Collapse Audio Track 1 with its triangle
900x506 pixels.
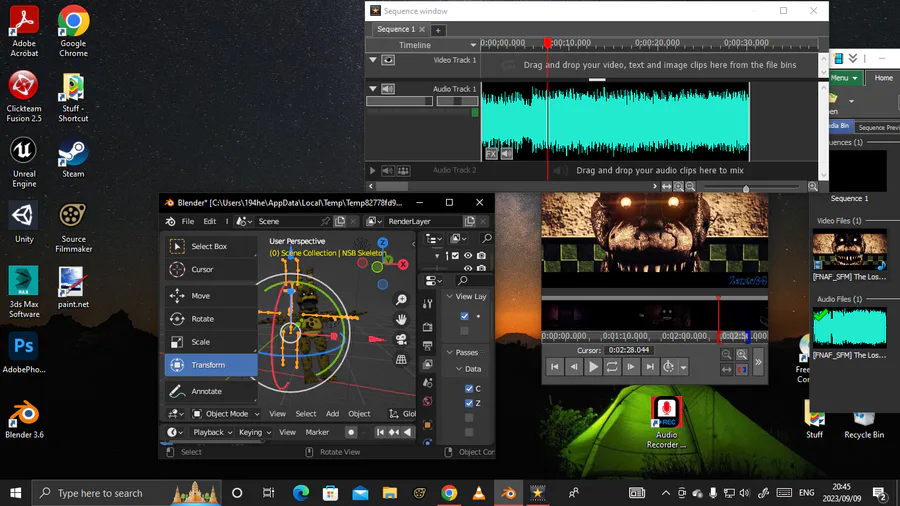pyautogui.click(x=373, y=89)
